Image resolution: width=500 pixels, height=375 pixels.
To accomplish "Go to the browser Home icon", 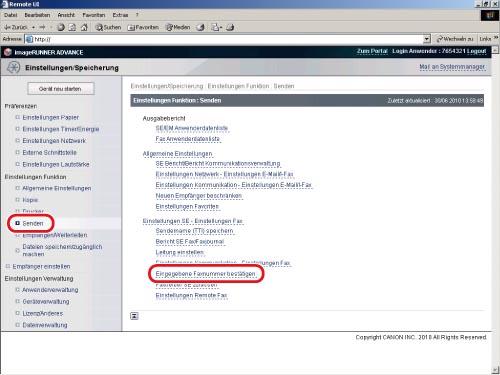I will click(x=84, y=27).
